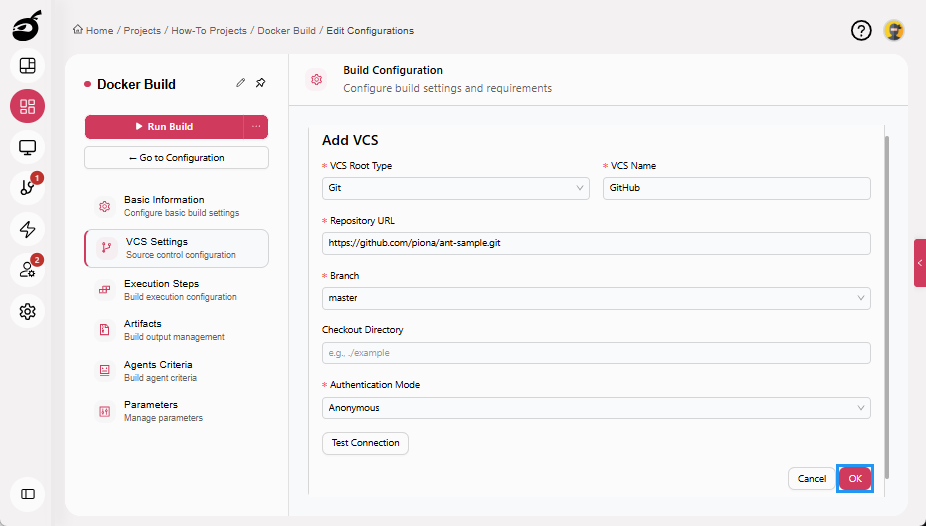The width and height of the screenshot is (926, 526).
Task: Open the agents monitor sidebar icon
Action: (x=27, y=147)
